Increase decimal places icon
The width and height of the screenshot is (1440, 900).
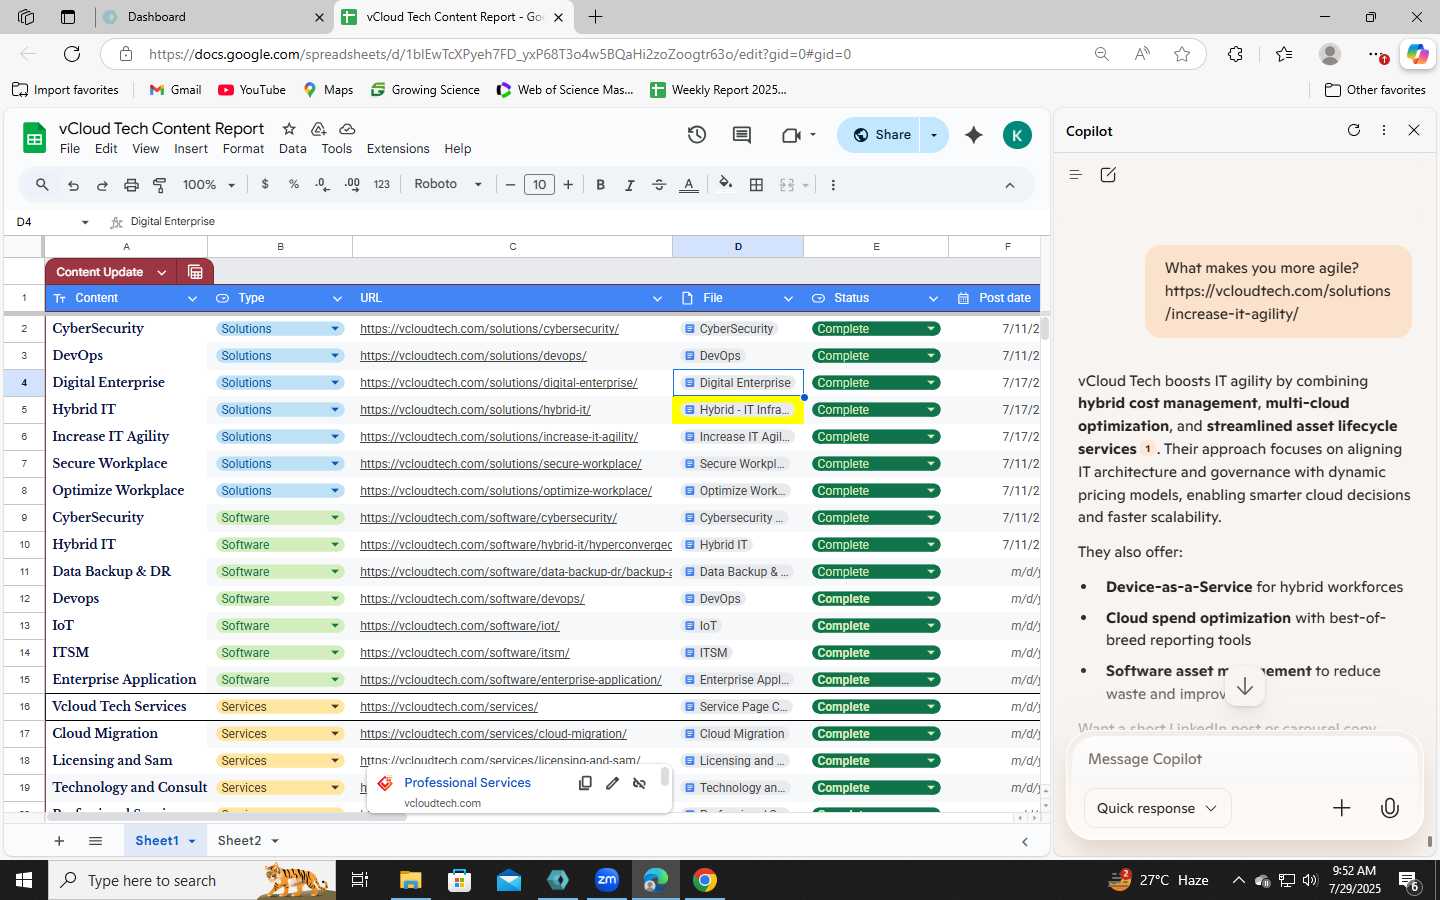(352, 184)
